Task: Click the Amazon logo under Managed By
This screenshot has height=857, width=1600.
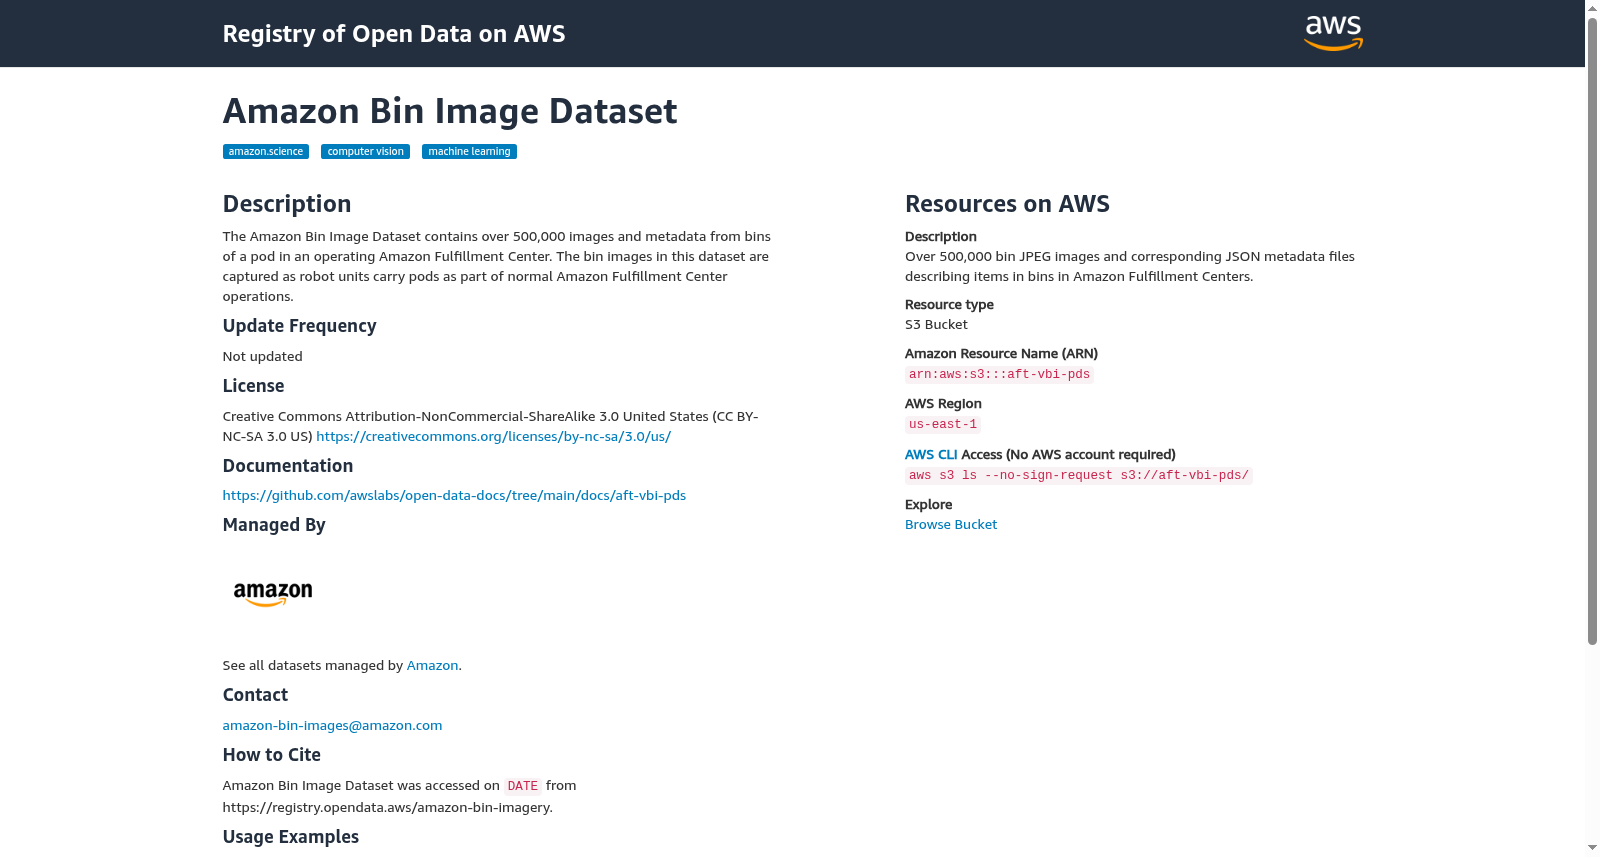Action: 273,594
